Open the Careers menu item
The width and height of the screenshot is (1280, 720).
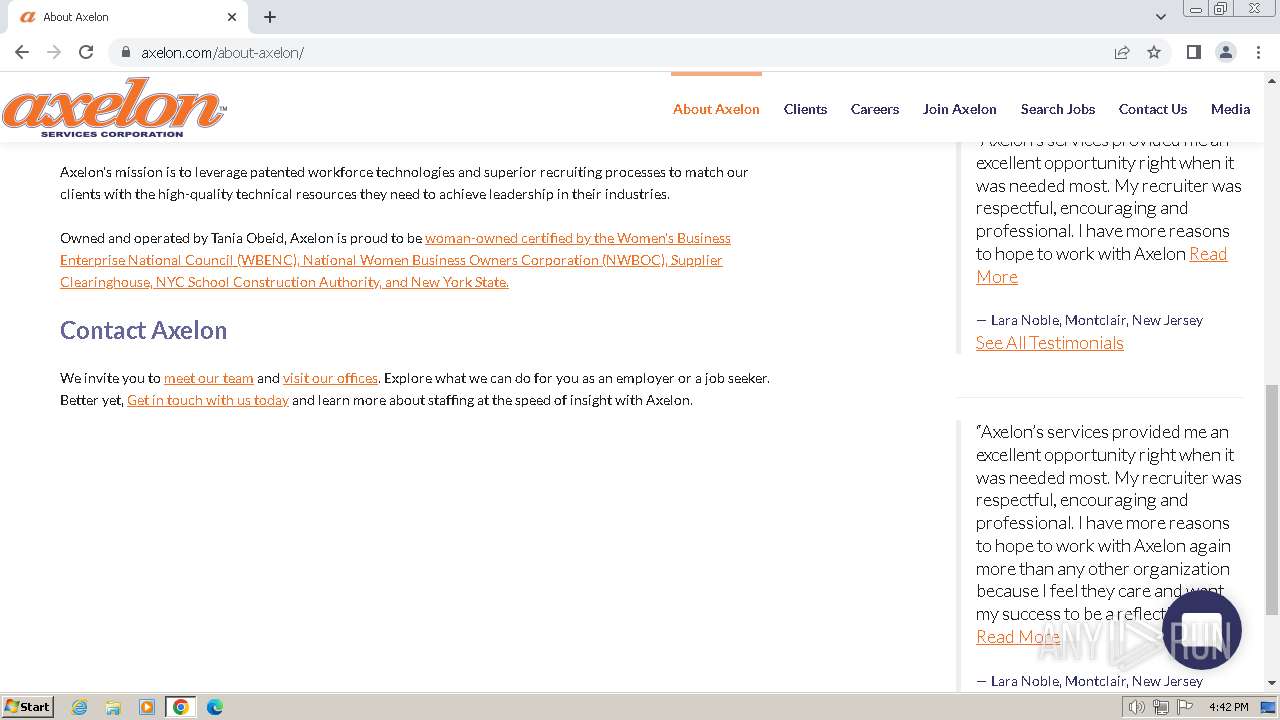point(875,109)
